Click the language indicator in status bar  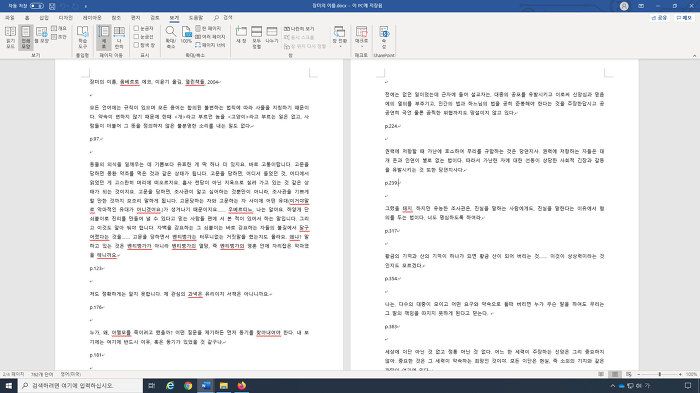[x=71, y=374]
